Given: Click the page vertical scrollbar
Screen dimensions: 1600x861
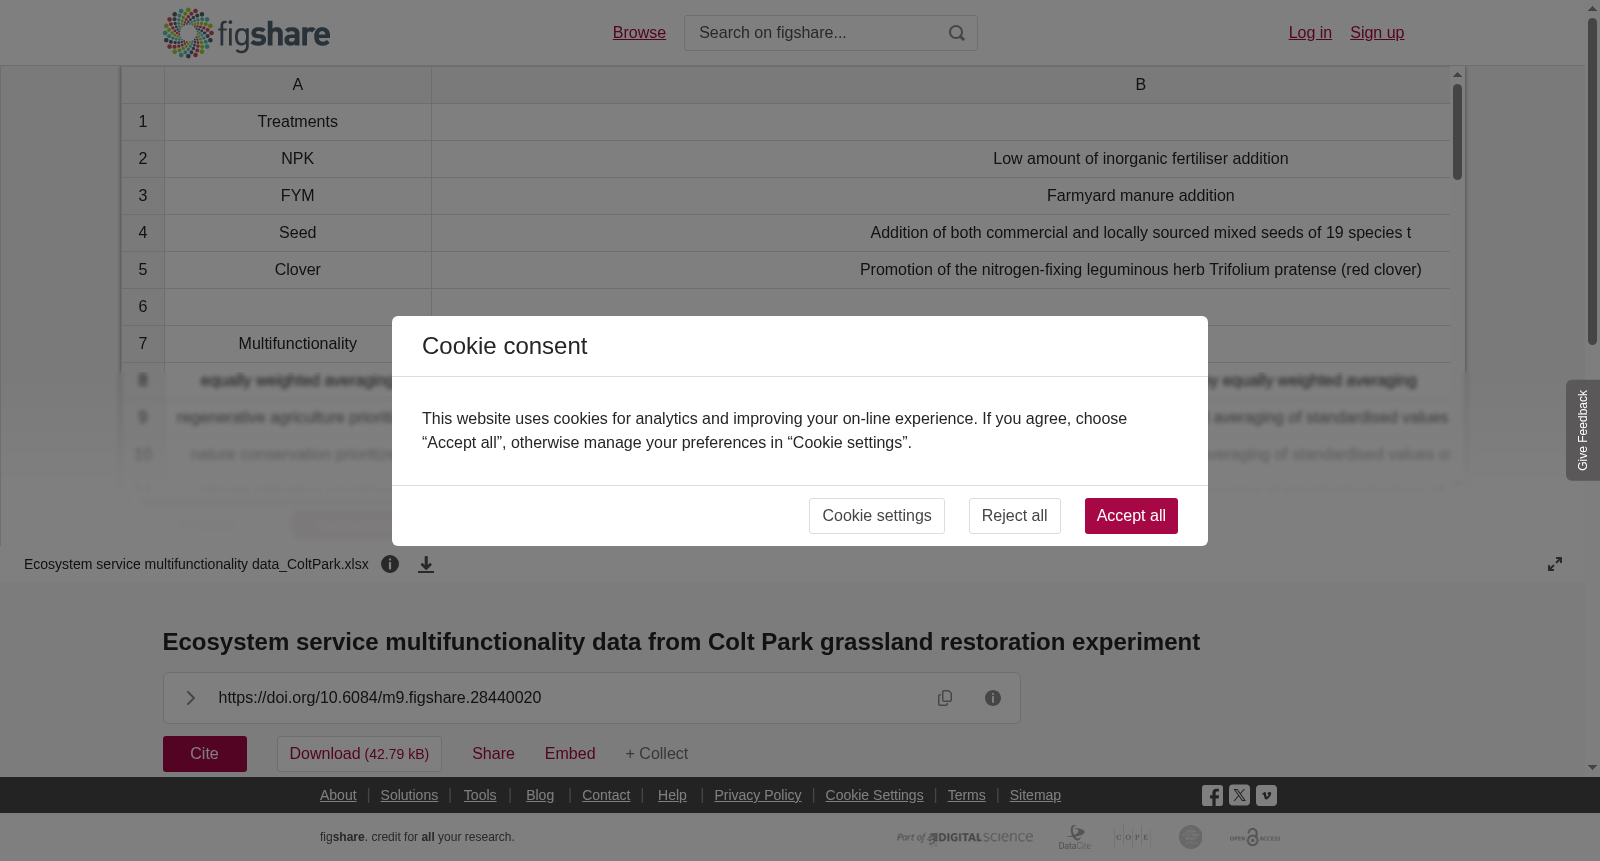Looking at the screenshot, I should 1592,180.
